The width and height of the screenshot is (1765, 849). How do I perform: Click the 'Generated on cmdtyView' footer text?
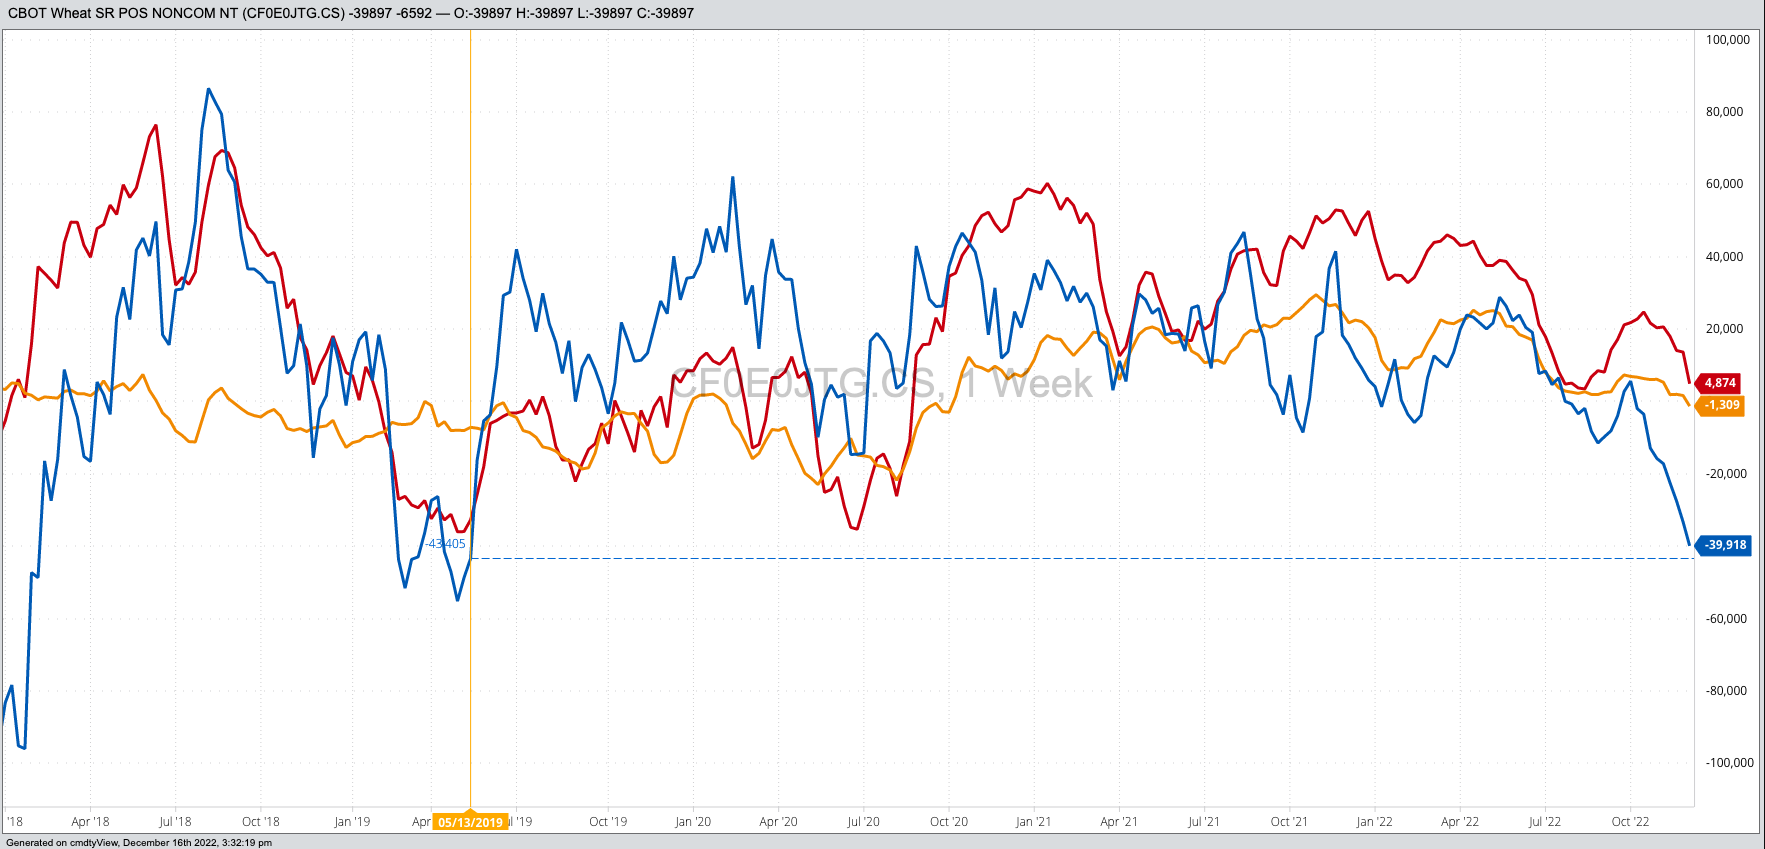pyautogui.click(x=139, y=842)
